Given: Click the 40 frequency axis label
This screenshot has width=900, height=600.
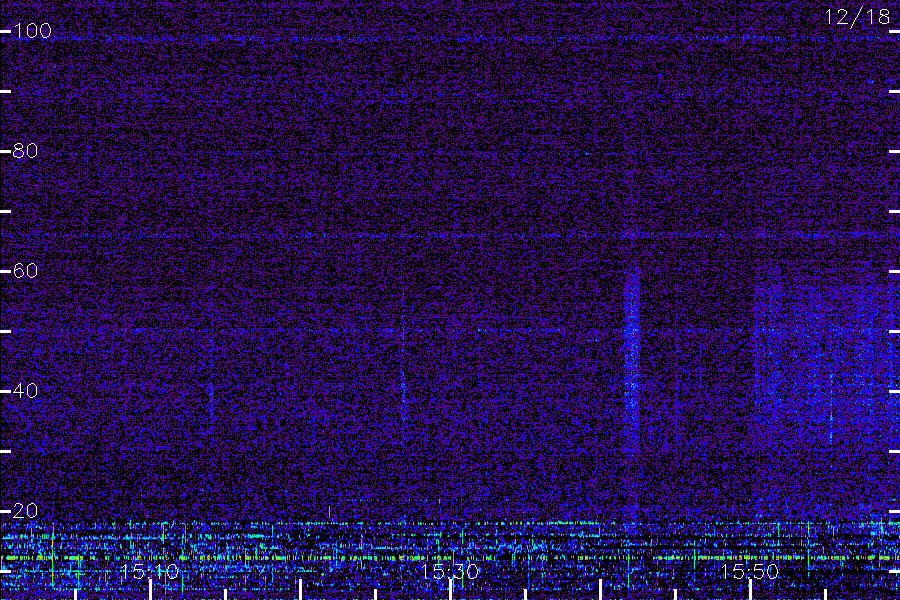Looking at the screenshot, I should coord(25,391).
